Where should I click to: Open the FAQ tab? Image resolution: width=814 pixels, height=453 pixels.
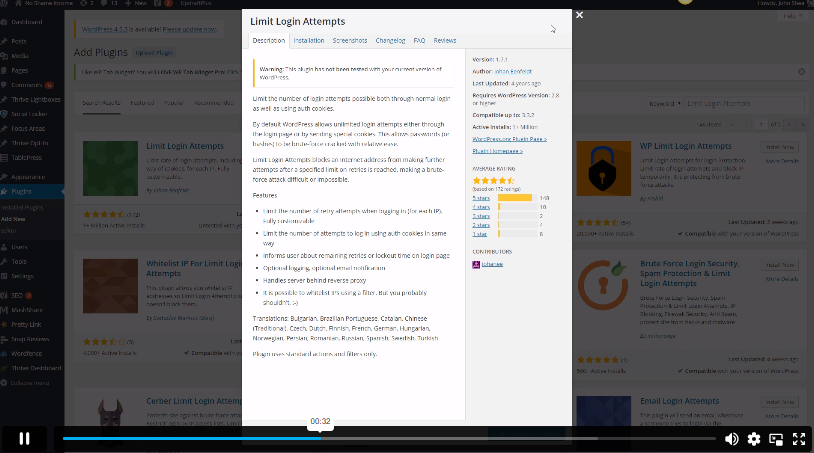click(x=419, y=40)
